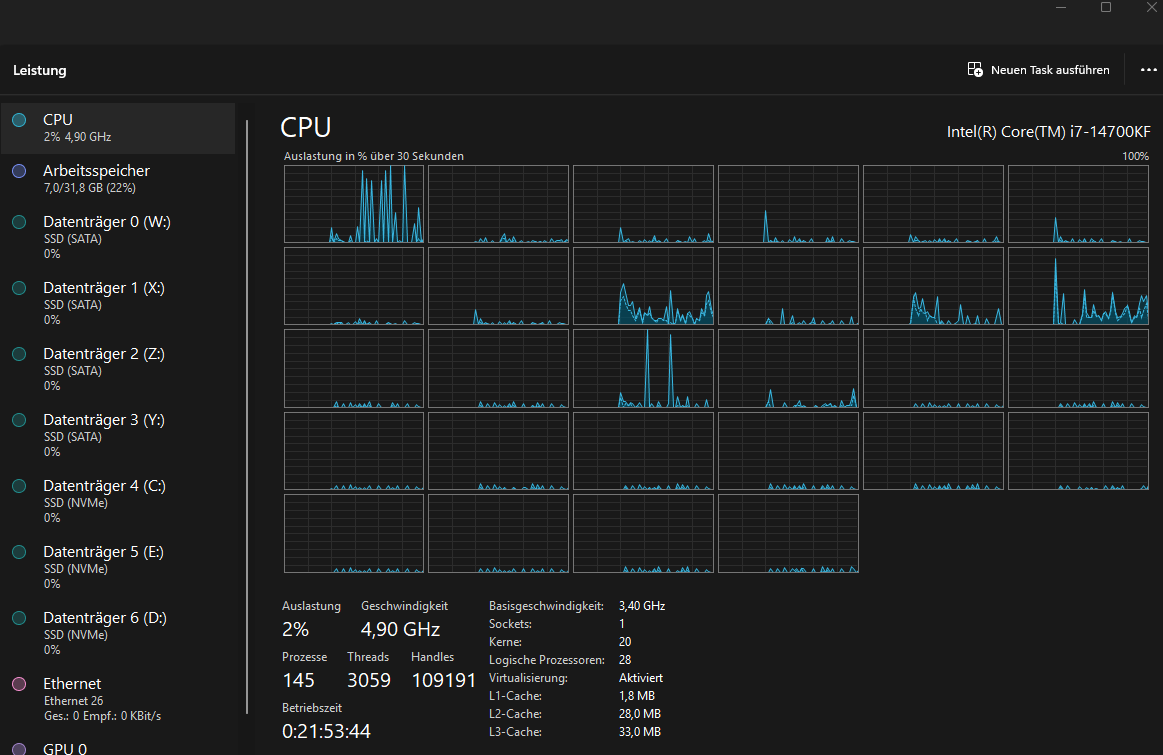Click the L3-Cache 33,0 MB value

coord(639,732)
